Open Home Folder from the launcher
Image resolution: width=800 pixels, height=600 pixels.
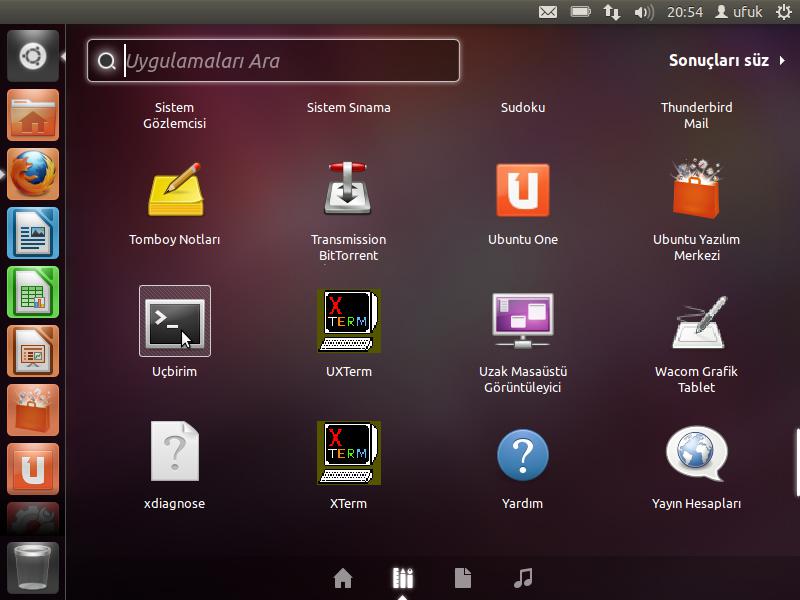pos(33,115)
